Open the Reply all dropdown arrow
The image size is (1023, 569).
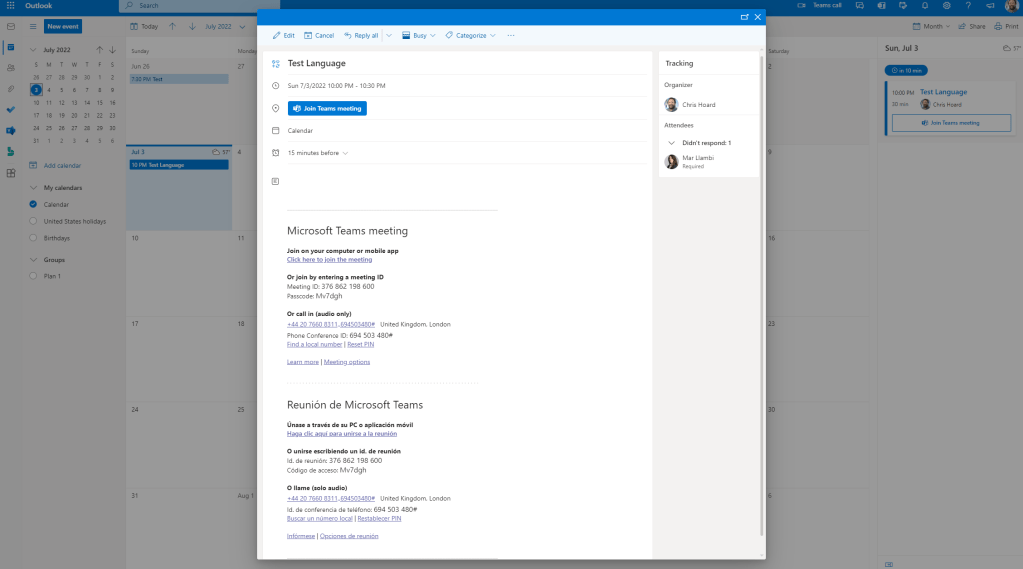coord(388,35)
